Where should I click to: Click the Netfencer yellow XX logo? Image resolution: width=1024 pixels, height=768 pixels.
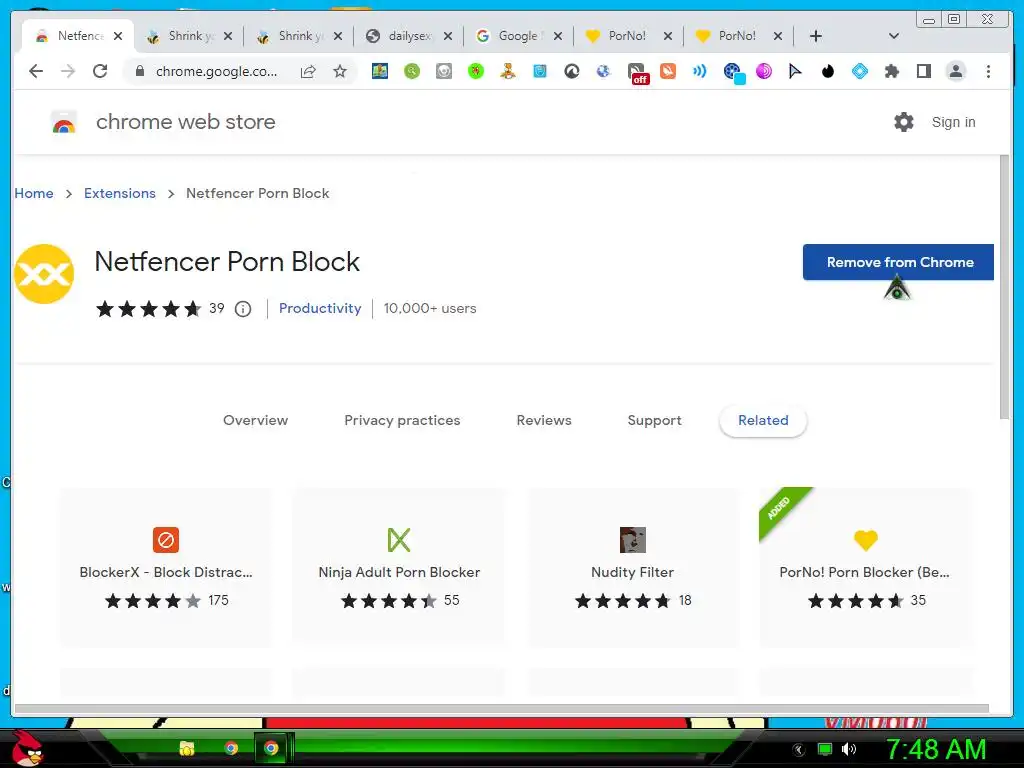point(44,274)
